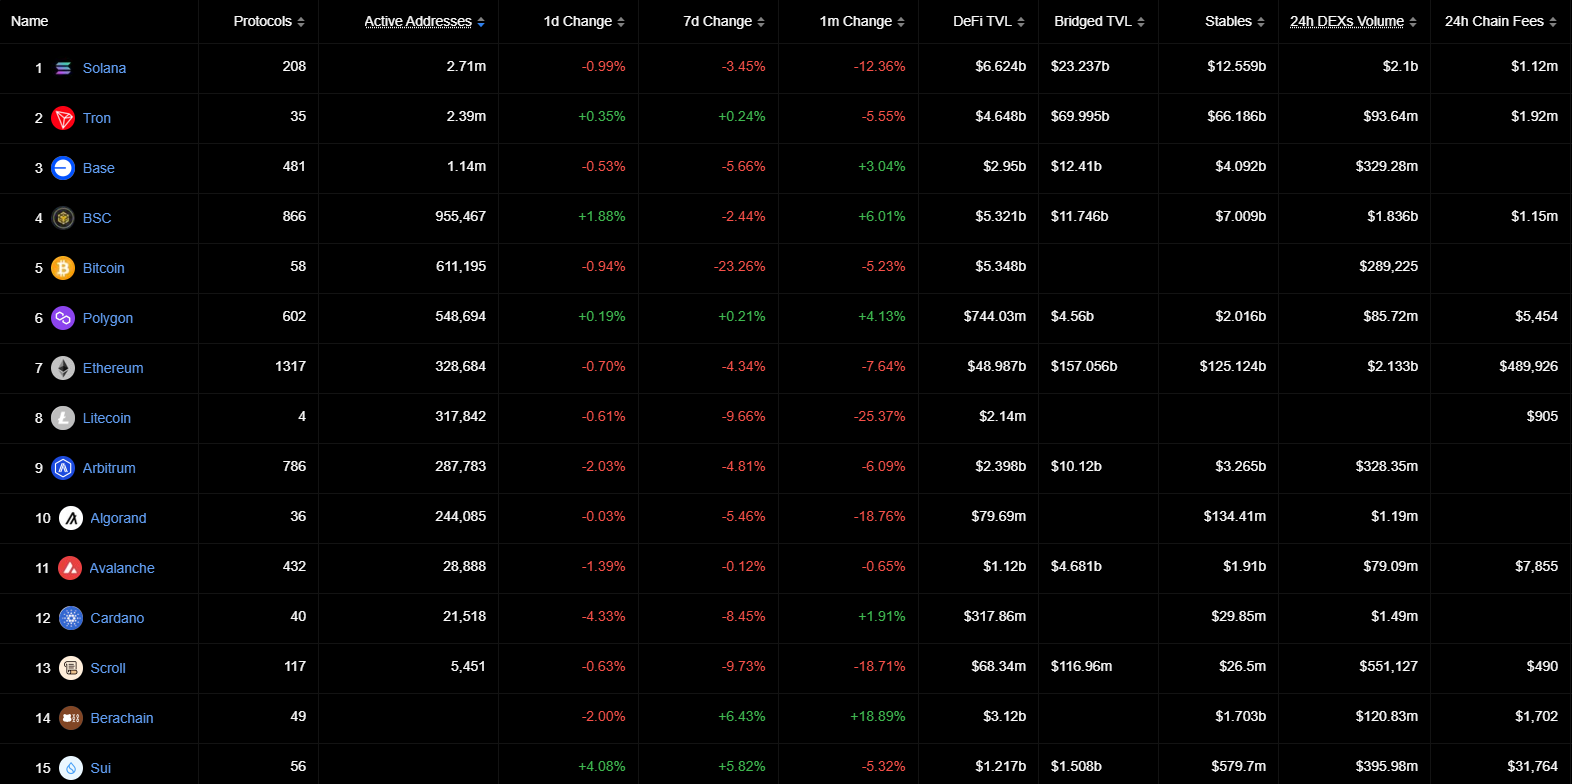Sort by DeFi TVL using its sort arrows

pyautogui.click(x=1019, y=21)
